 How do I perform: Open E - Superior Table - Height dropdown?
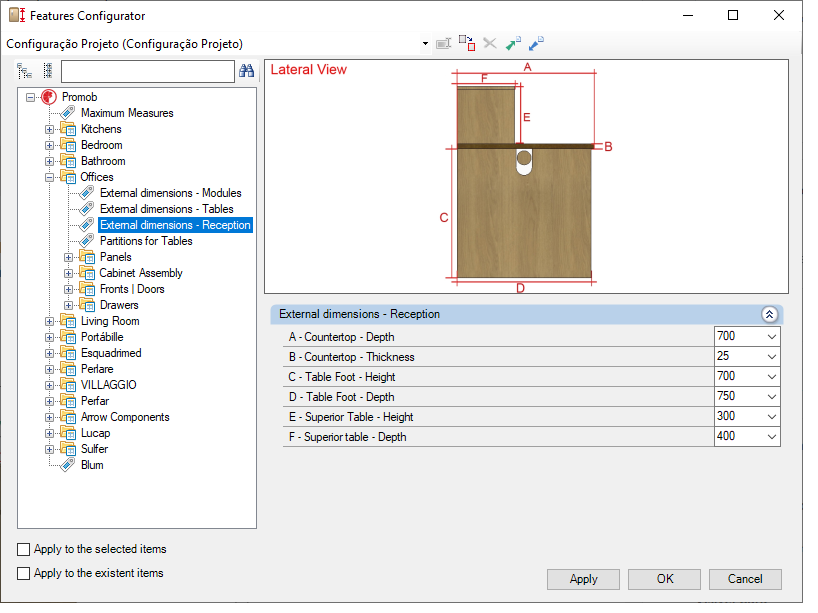(772, 417)
